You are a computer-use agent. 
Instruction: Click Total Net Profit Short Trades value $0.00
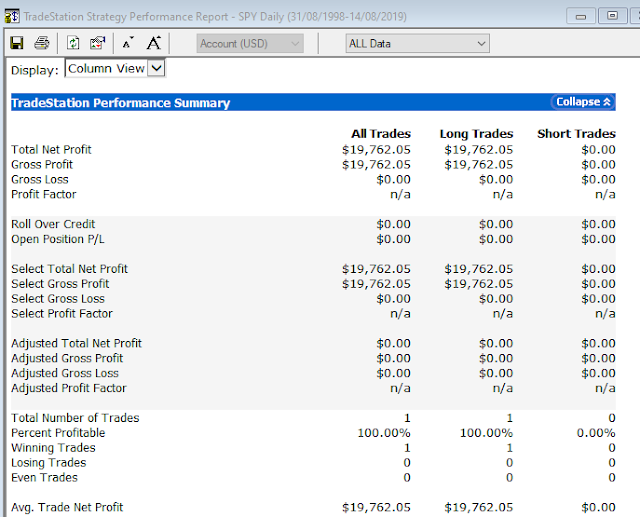[598, 150]
